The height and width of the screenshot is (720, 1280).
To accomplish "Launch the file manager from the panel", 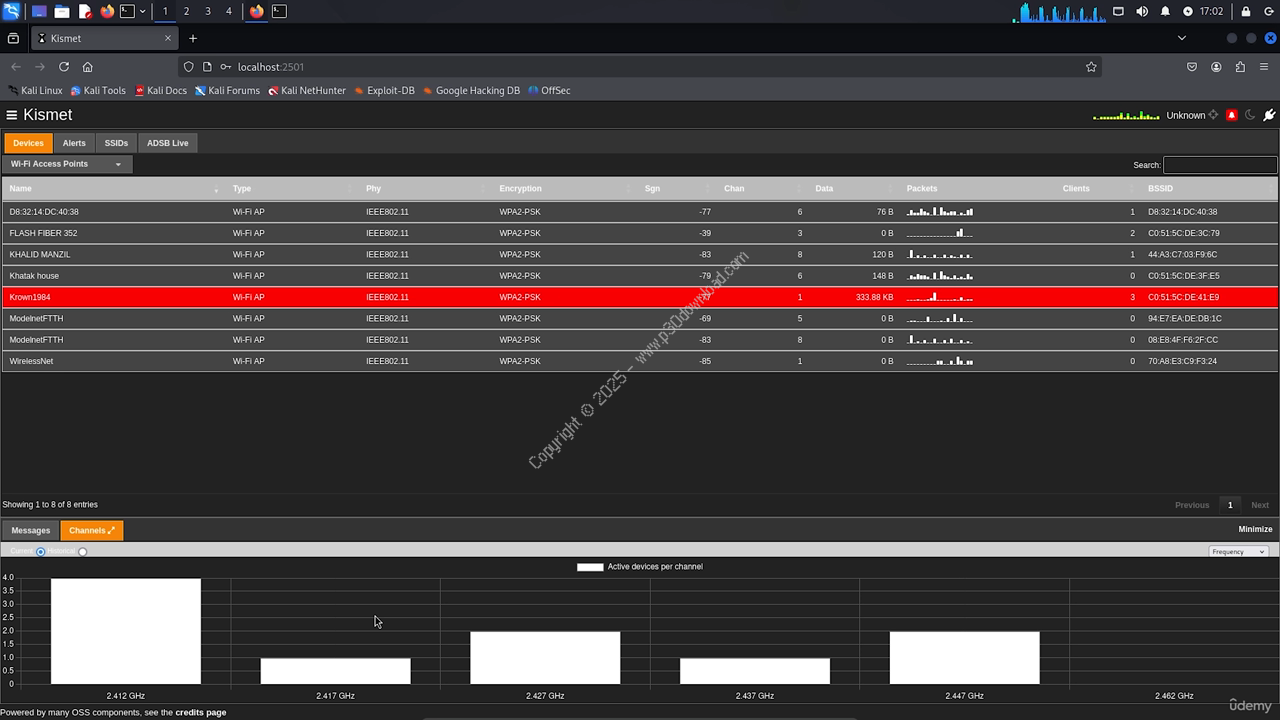I will (62, 11).
